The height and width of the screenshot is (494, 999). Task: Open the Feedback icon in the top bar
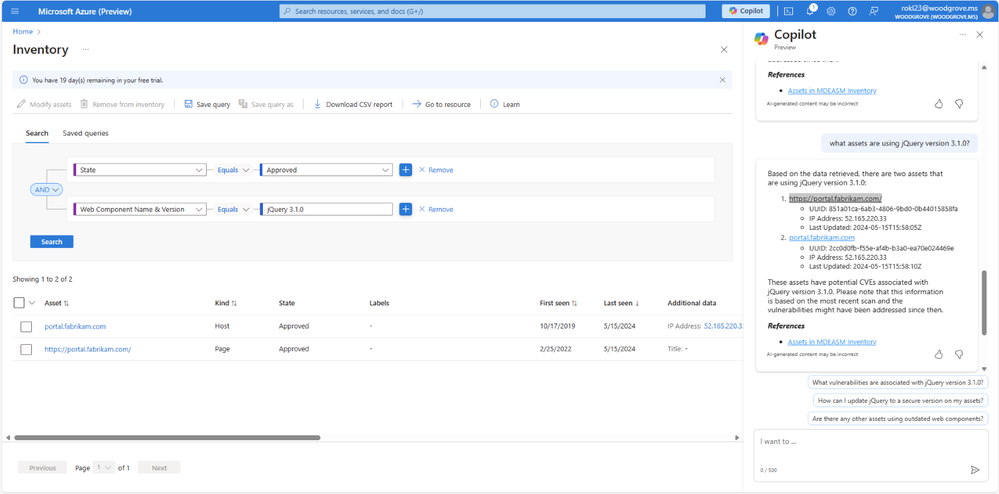(873, 11)
